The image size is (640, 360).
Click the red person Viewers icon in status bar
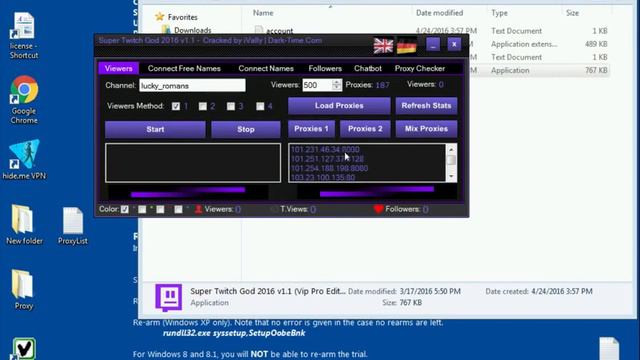click(198, 209)
